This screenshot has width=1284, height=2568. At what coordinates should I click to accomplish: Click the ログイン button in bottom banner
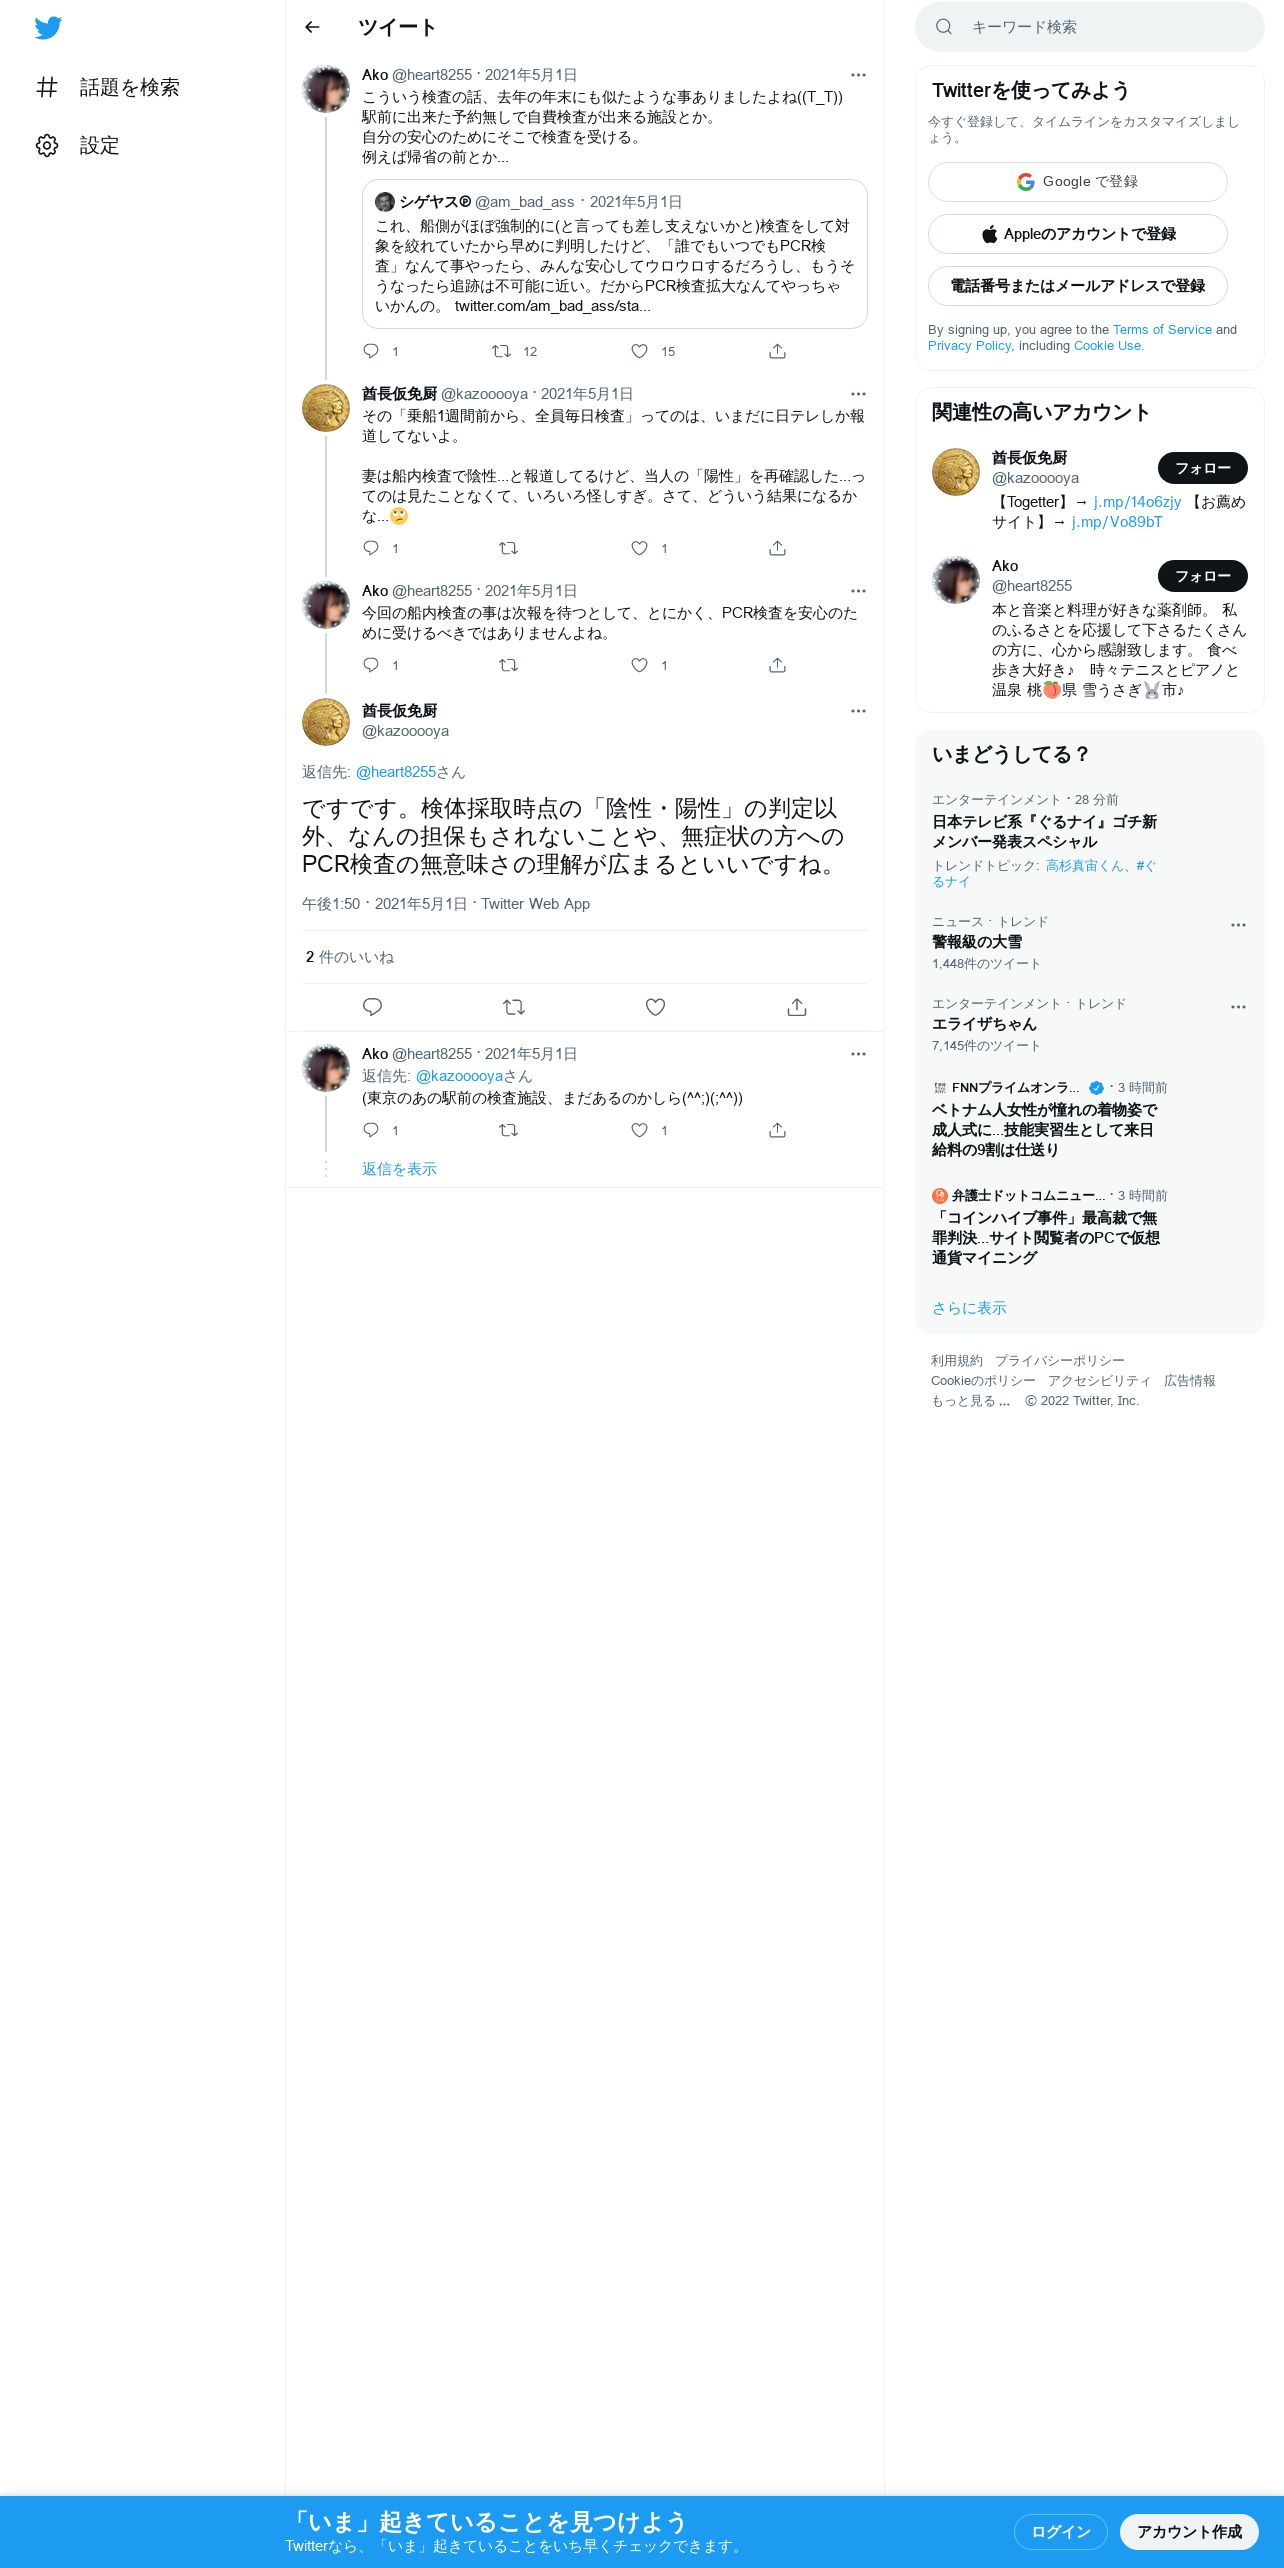tap(1060, 2531)
